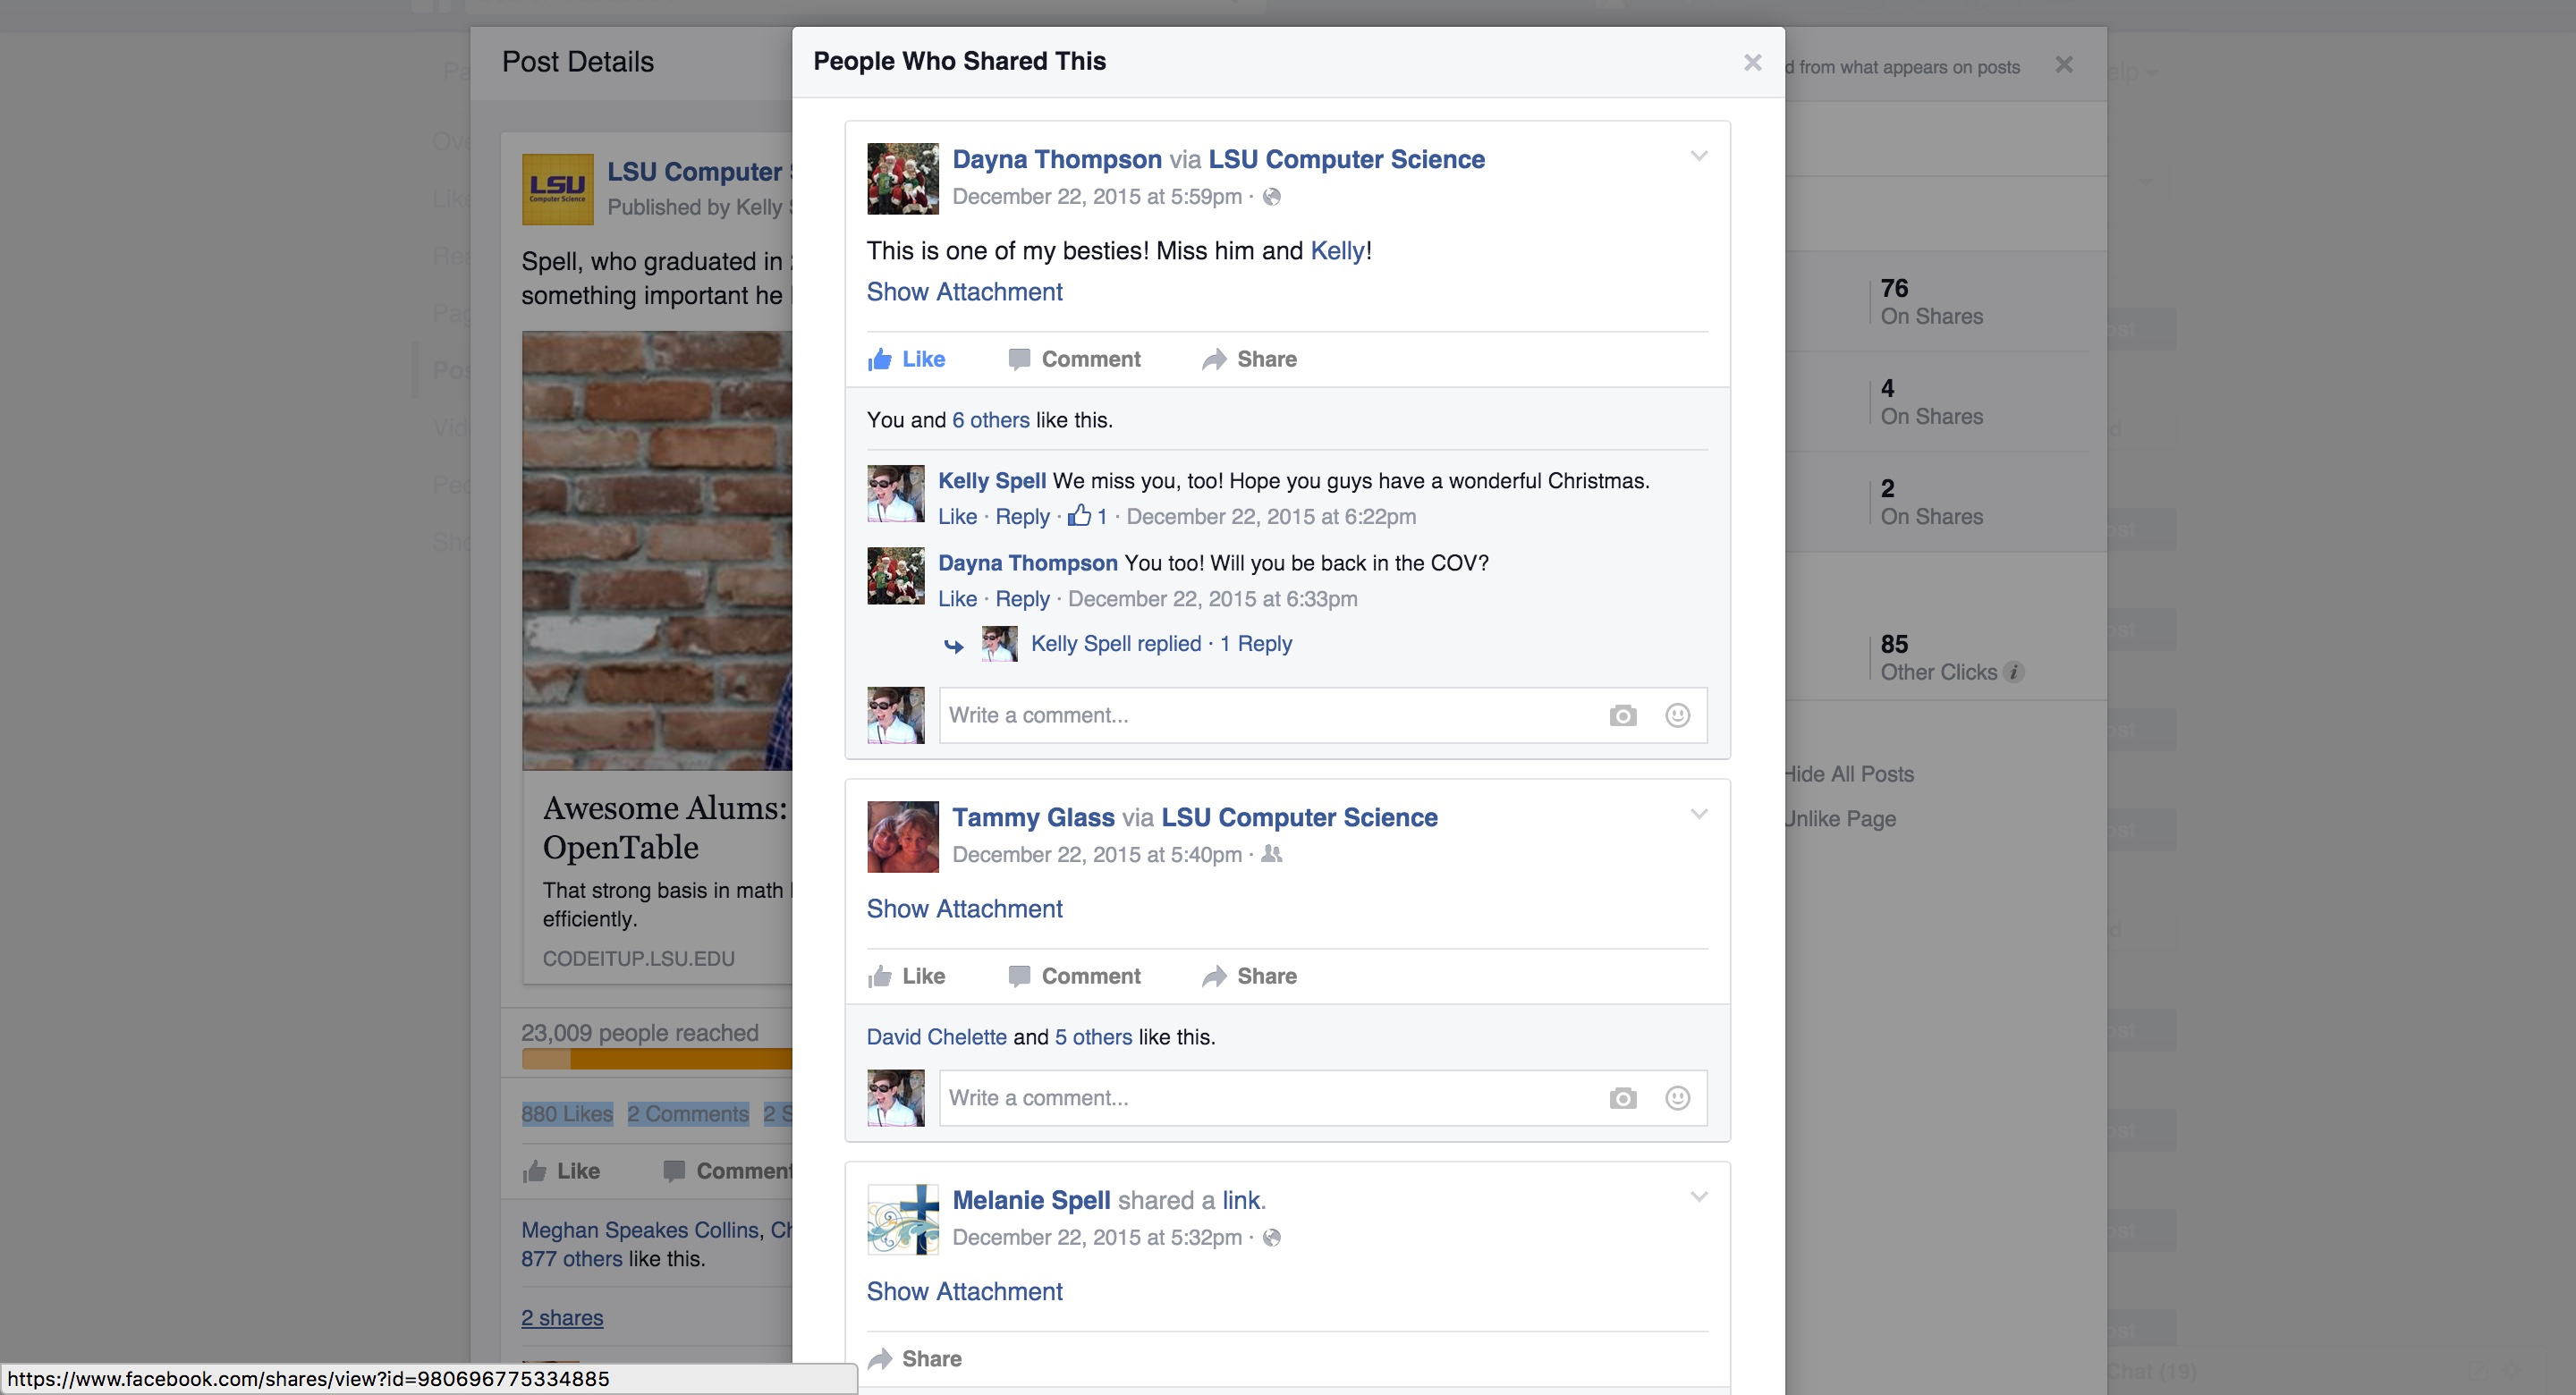Click Comment icon on Dayna Thompson's post
2576x1395 pixels.
tap(1019, 359)
